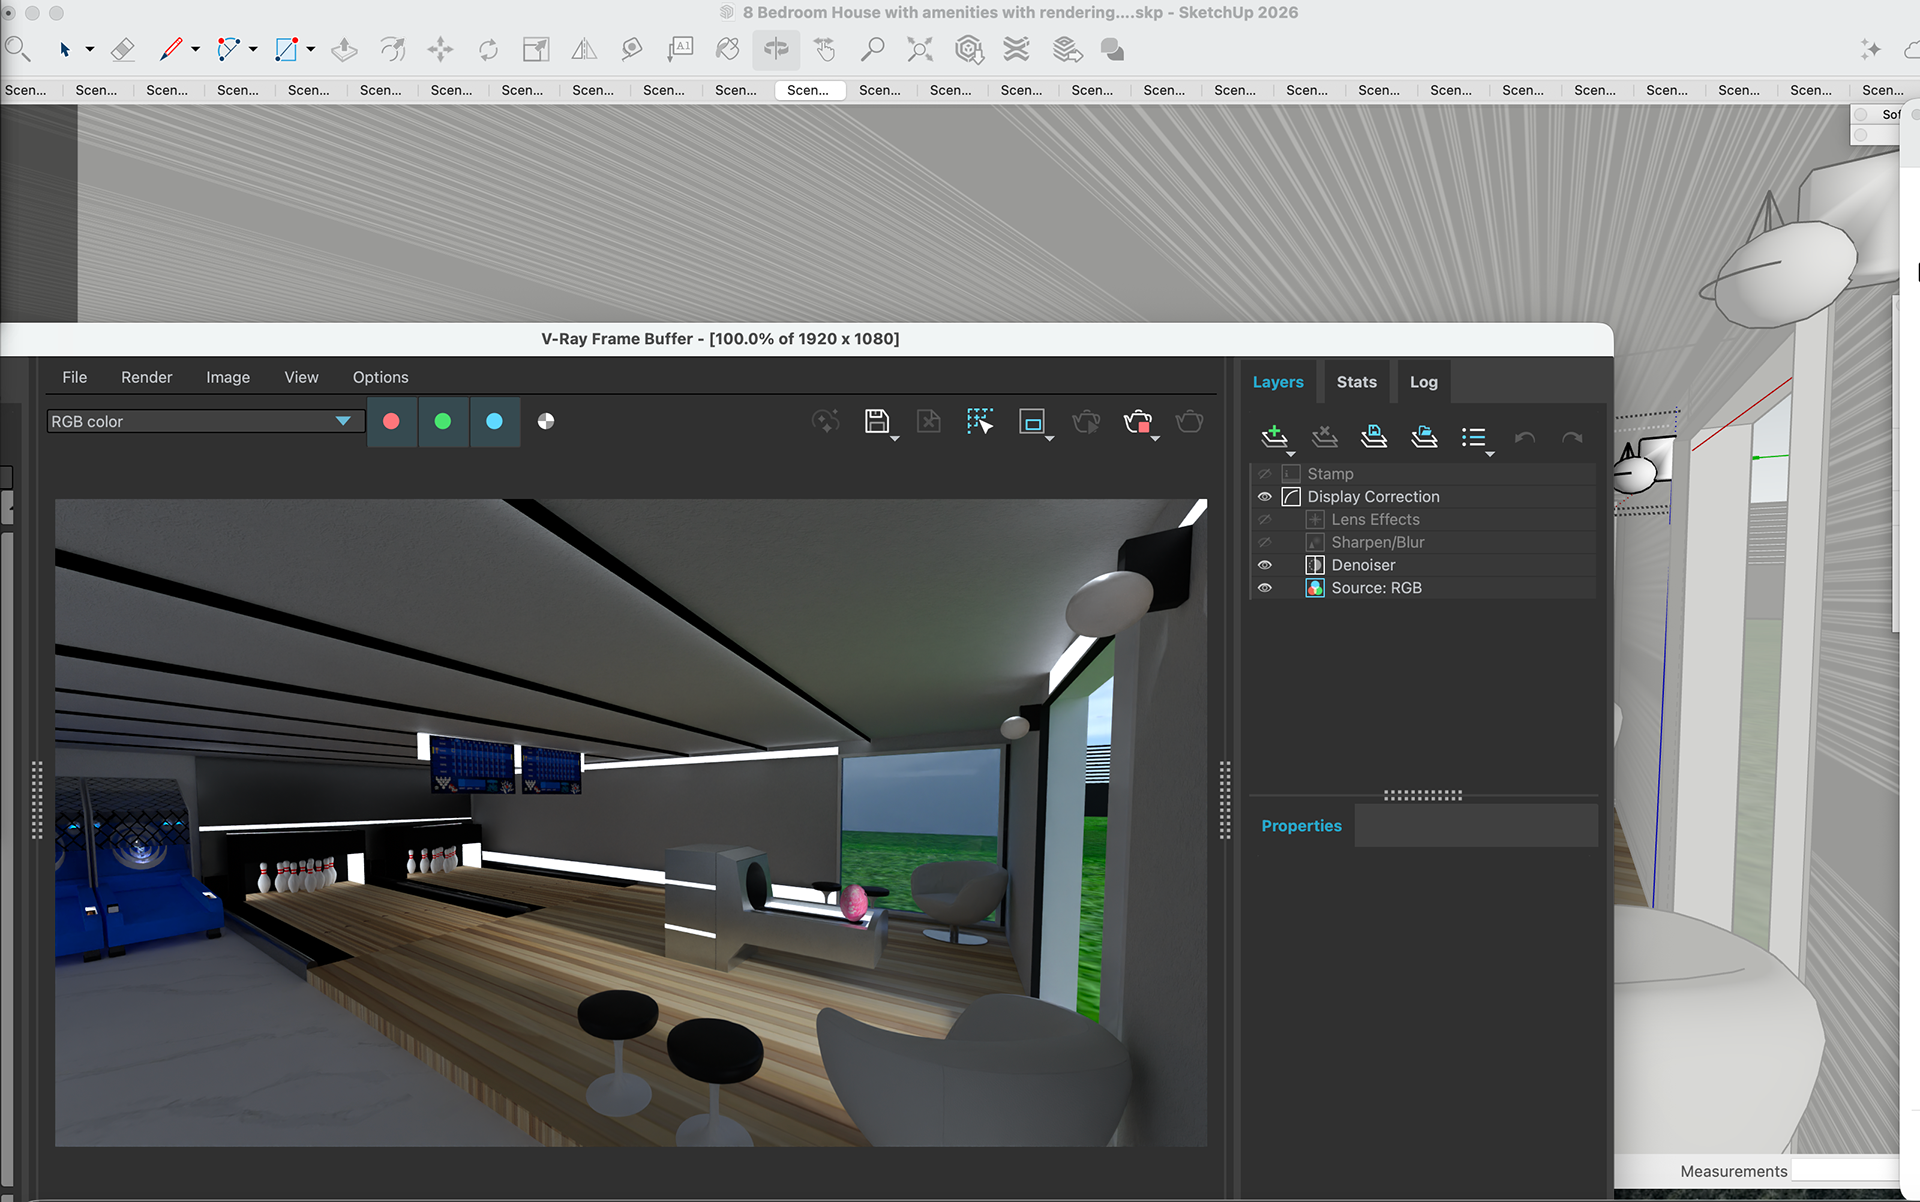The image size is (1920, 1202).
Task: Select the Source: RGB layer item
Action: (1376, 588)
